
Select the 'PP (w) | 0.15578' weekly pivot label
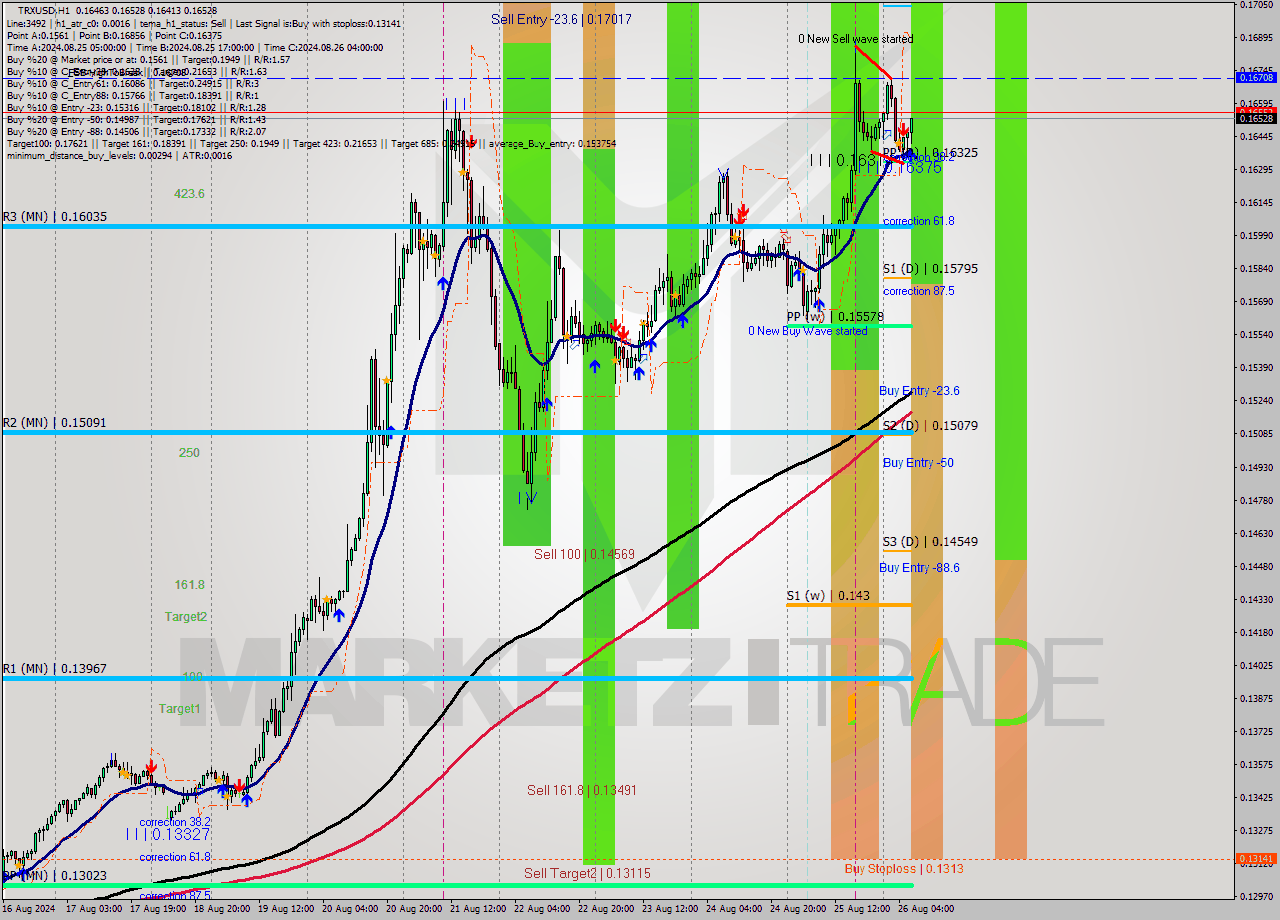click(835, 316)
